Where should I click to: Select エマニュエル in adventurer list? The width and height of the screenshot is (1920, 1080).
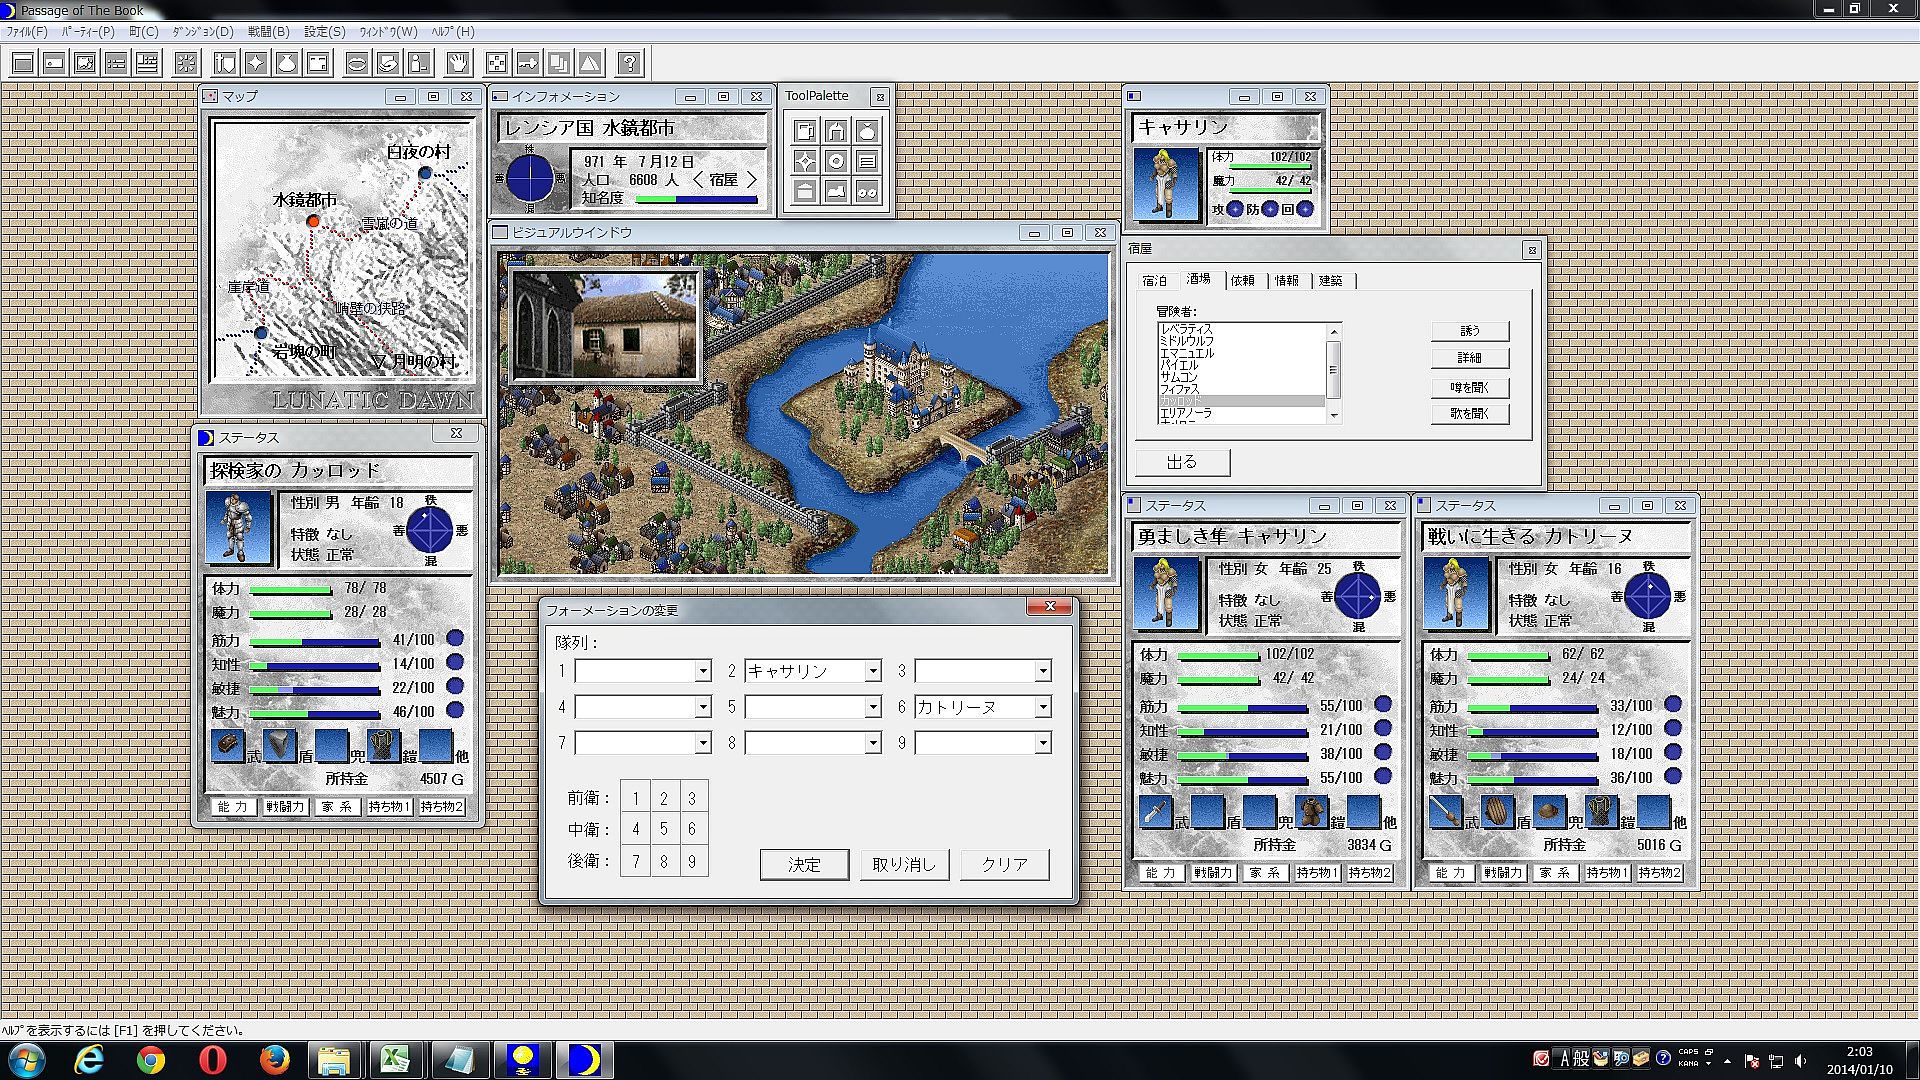coord(1187,353)
